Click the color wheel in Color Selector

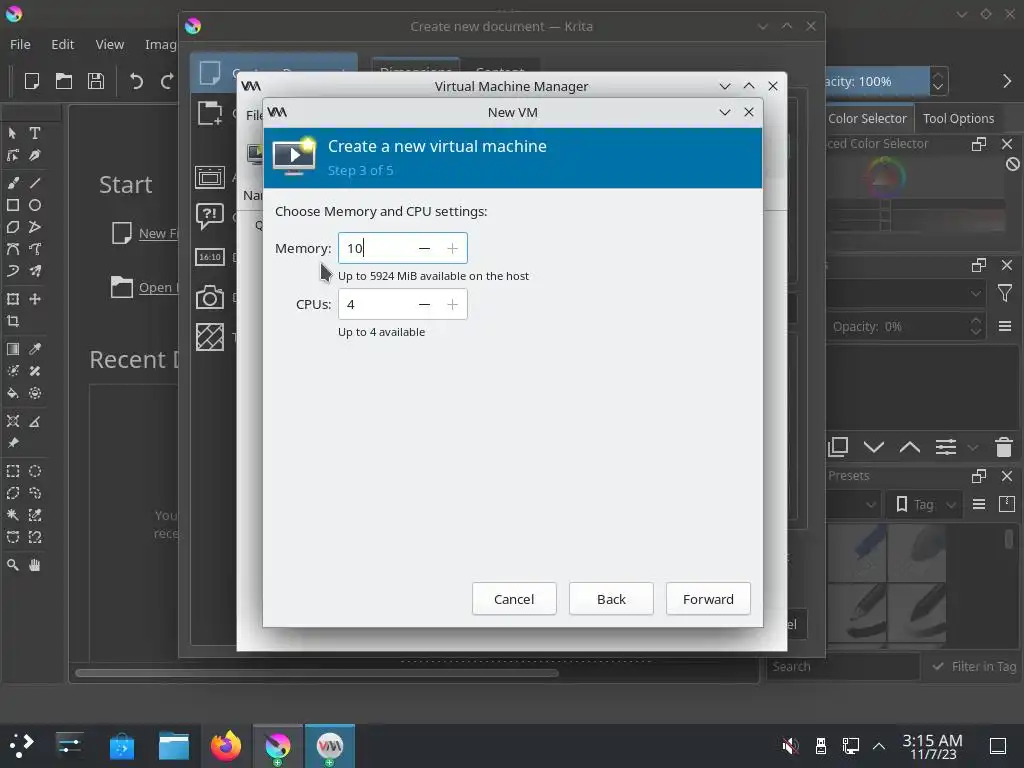click(885, 177)
